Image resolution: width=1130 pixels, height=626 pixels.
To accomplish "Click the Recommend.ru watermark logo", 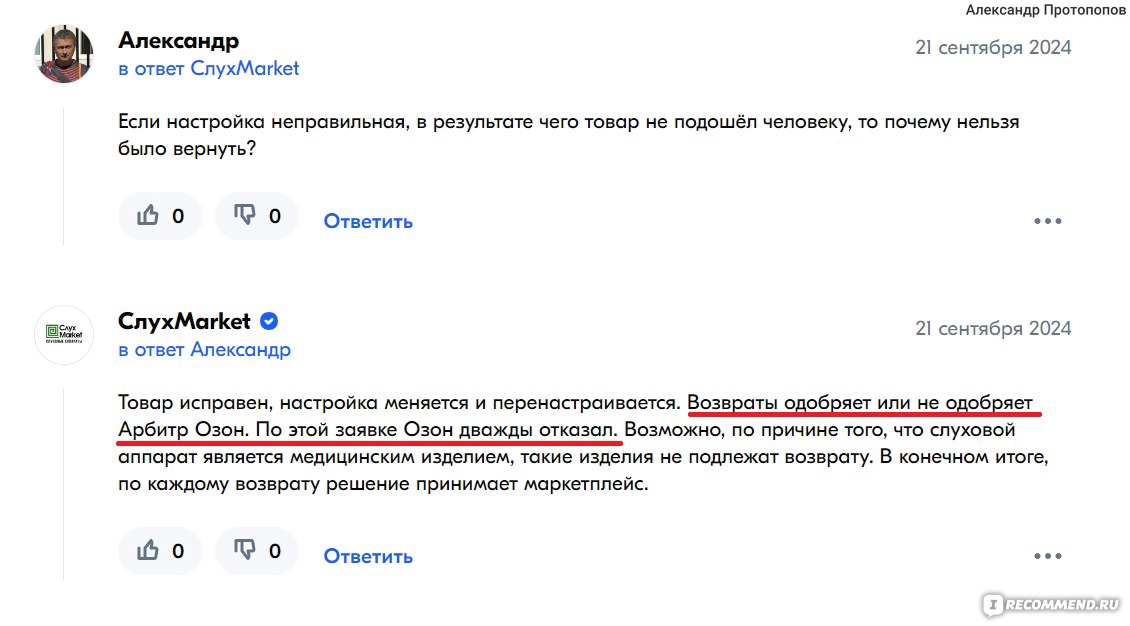I will [1052, 605].
